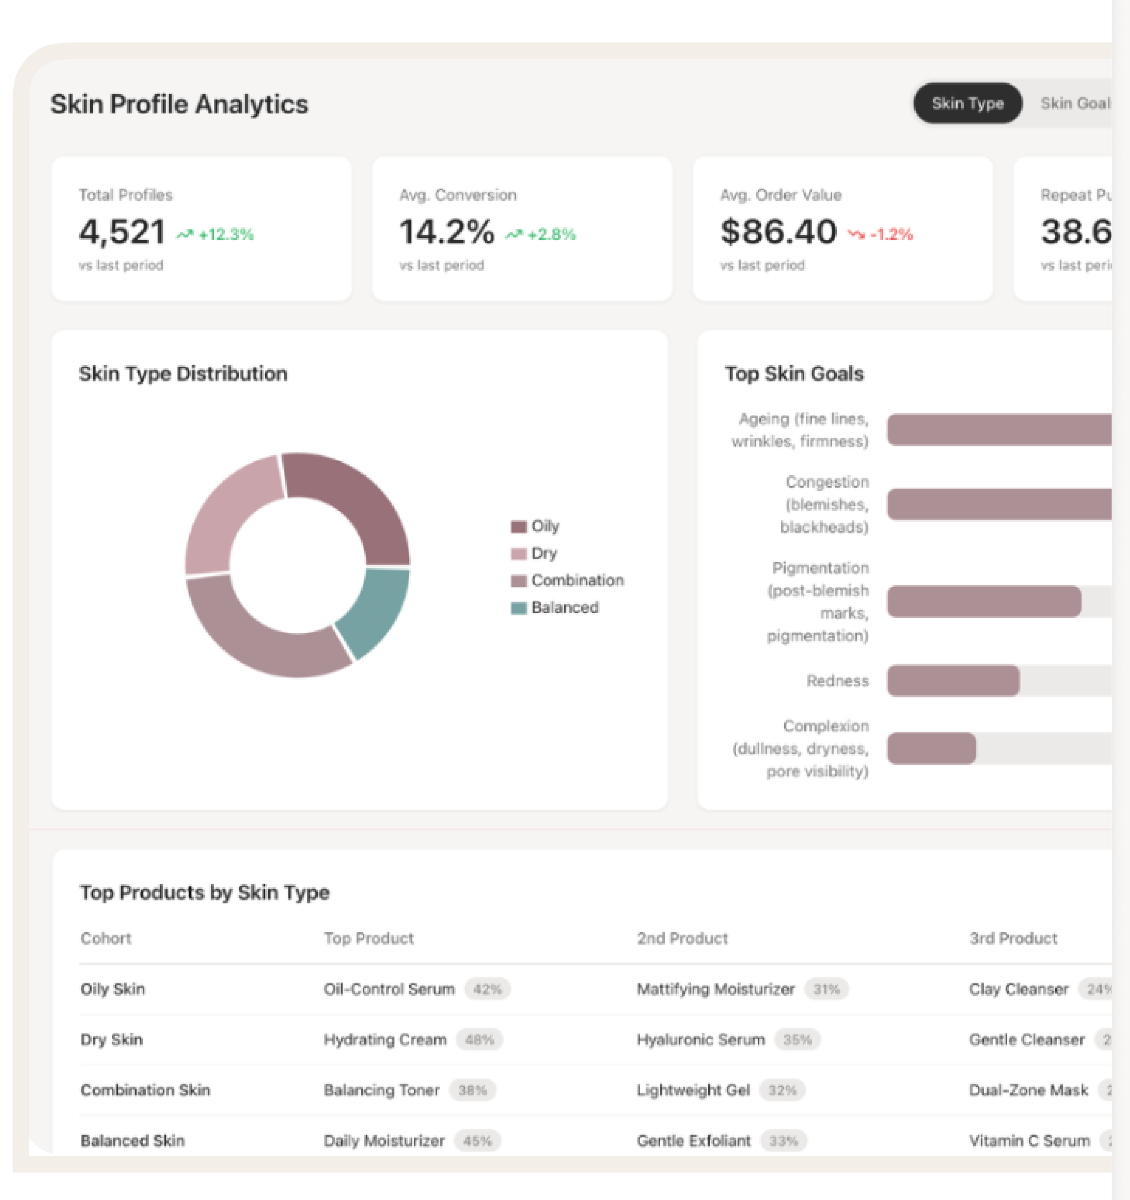Switch to the Skin Goal tab
This screenshot has width=1130, height=1200.
[x=1075, y=103]
